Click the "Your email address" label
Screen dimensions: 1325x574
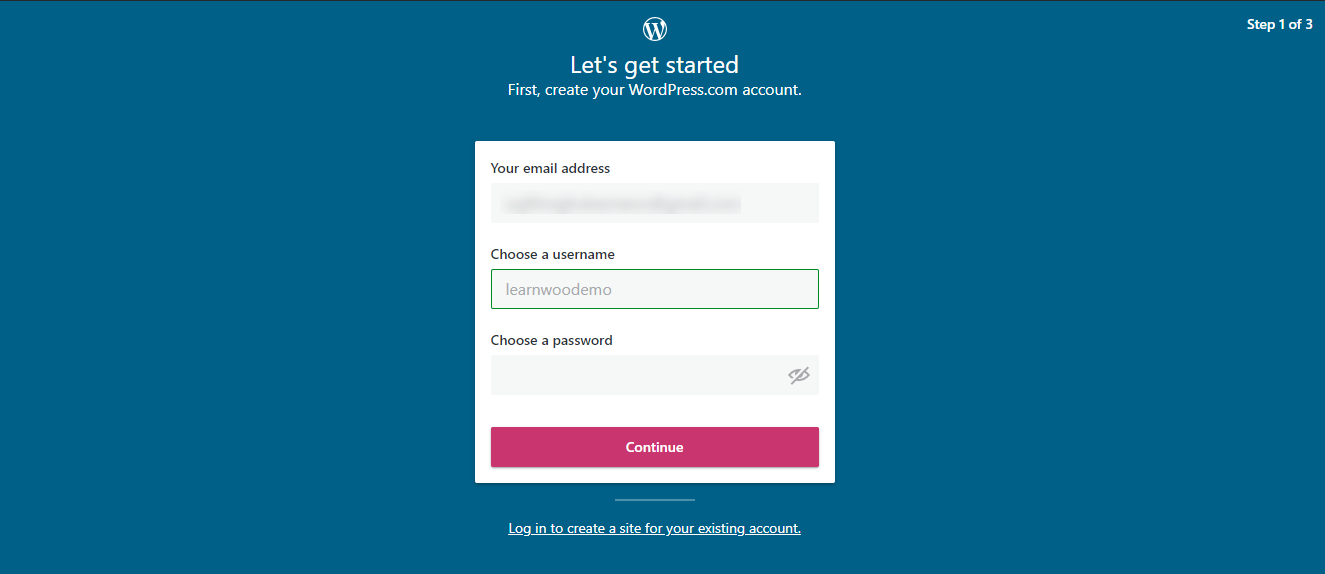pos(550,168)
